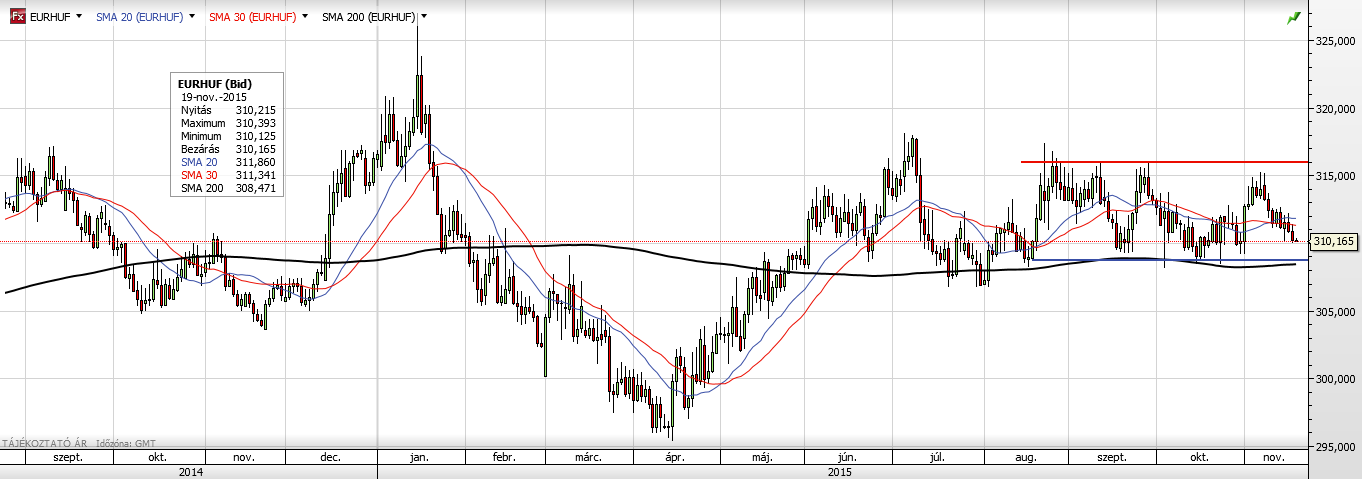Click the márc. month label on time axis
Image resolution: width=1362 pixels, height=479 pixels.
[x=587, y=456]
